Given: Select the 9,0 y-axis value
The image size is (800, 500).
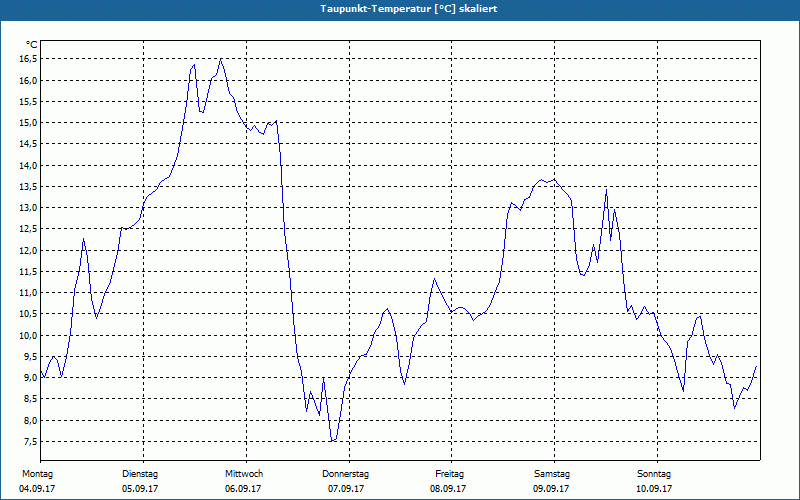Looking at the screenshot, I should [x=31, y=378].
